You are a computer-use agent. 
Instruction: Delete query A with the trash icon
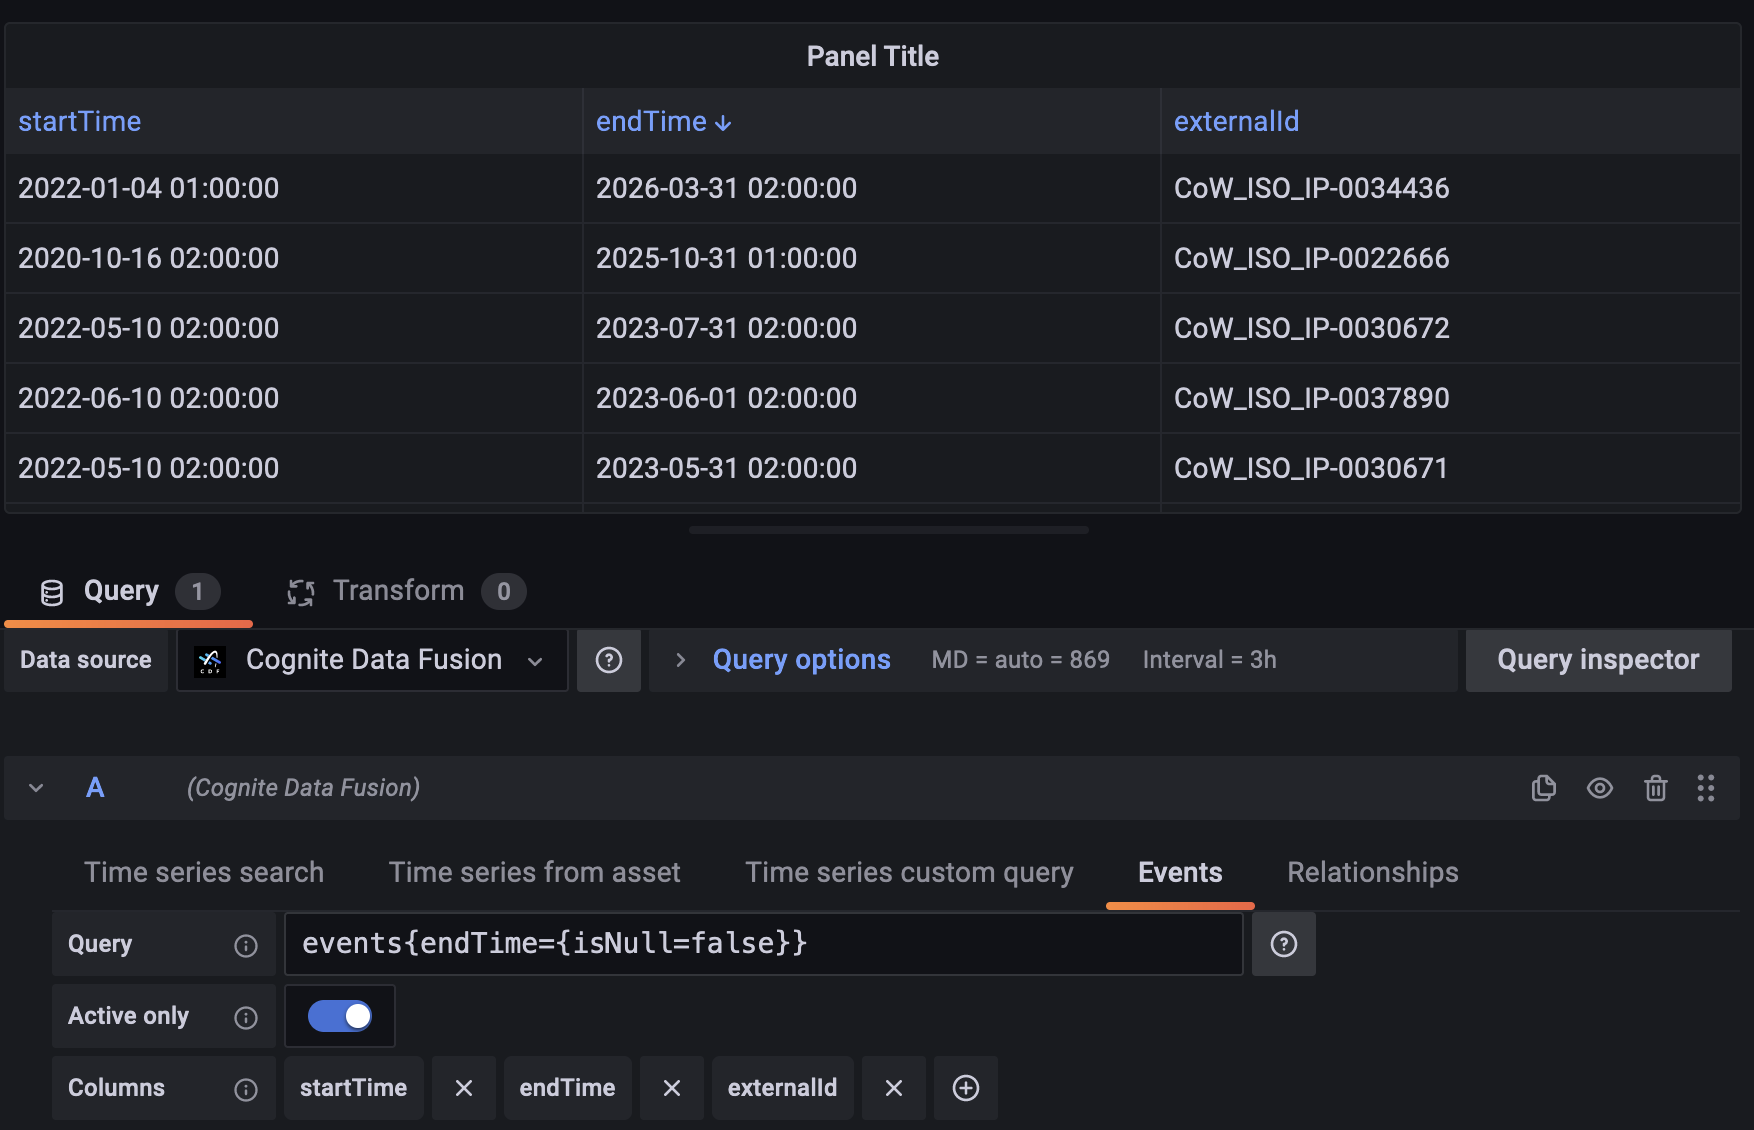1655,788
